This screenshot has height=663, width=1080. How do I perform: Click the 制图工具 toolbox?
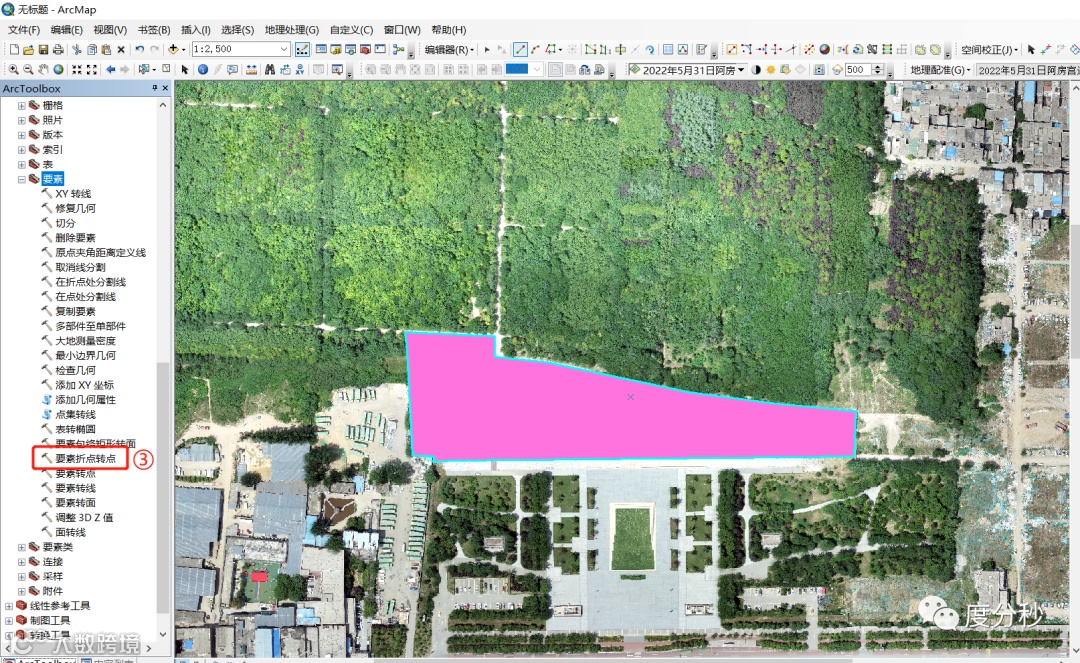(x=50, y=620)
